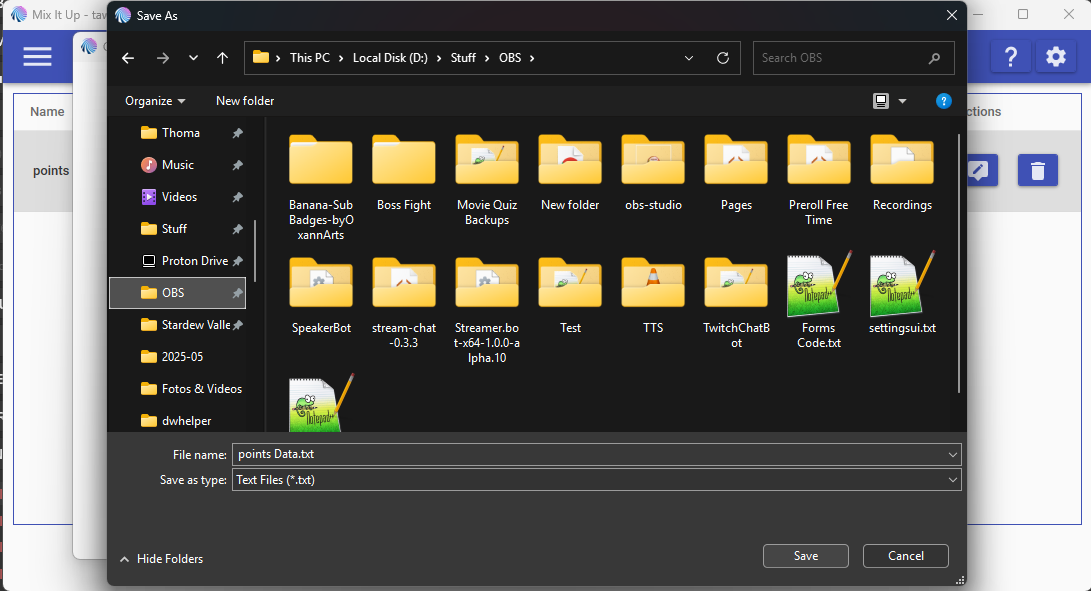
Task: Open the Recordings folder
Action: tap(902, 173)
